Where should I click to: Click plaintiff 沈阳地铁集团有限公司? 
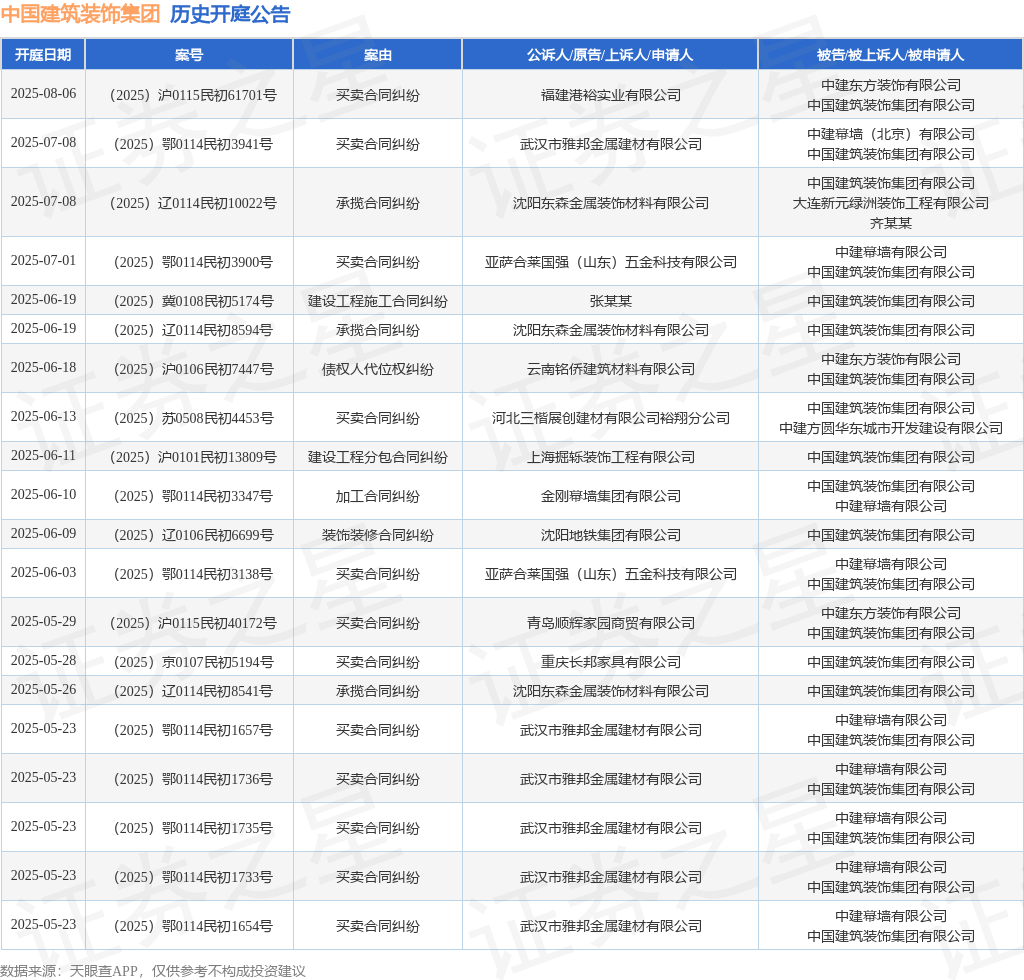(x=610, y=535)
